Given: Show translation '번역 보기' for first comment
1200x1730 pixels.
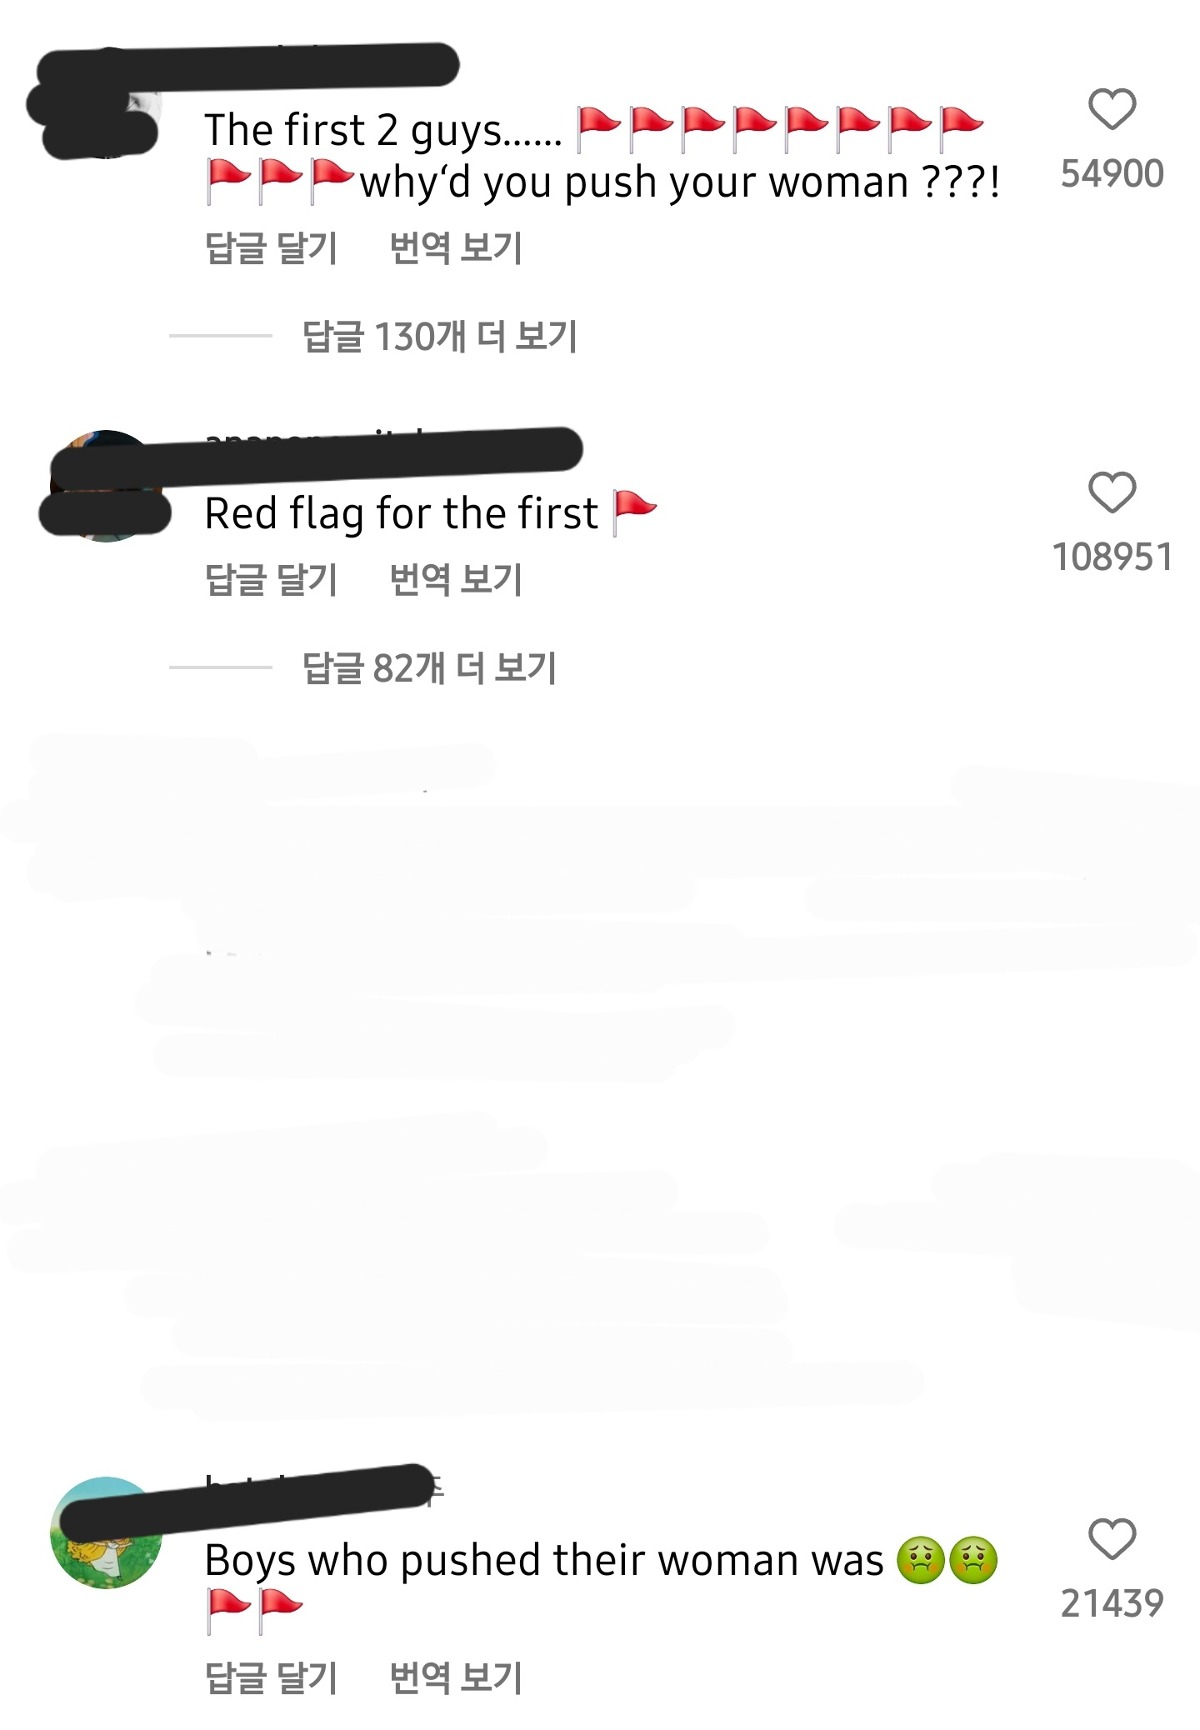Looking at the screenshot, I should (456, 247).
